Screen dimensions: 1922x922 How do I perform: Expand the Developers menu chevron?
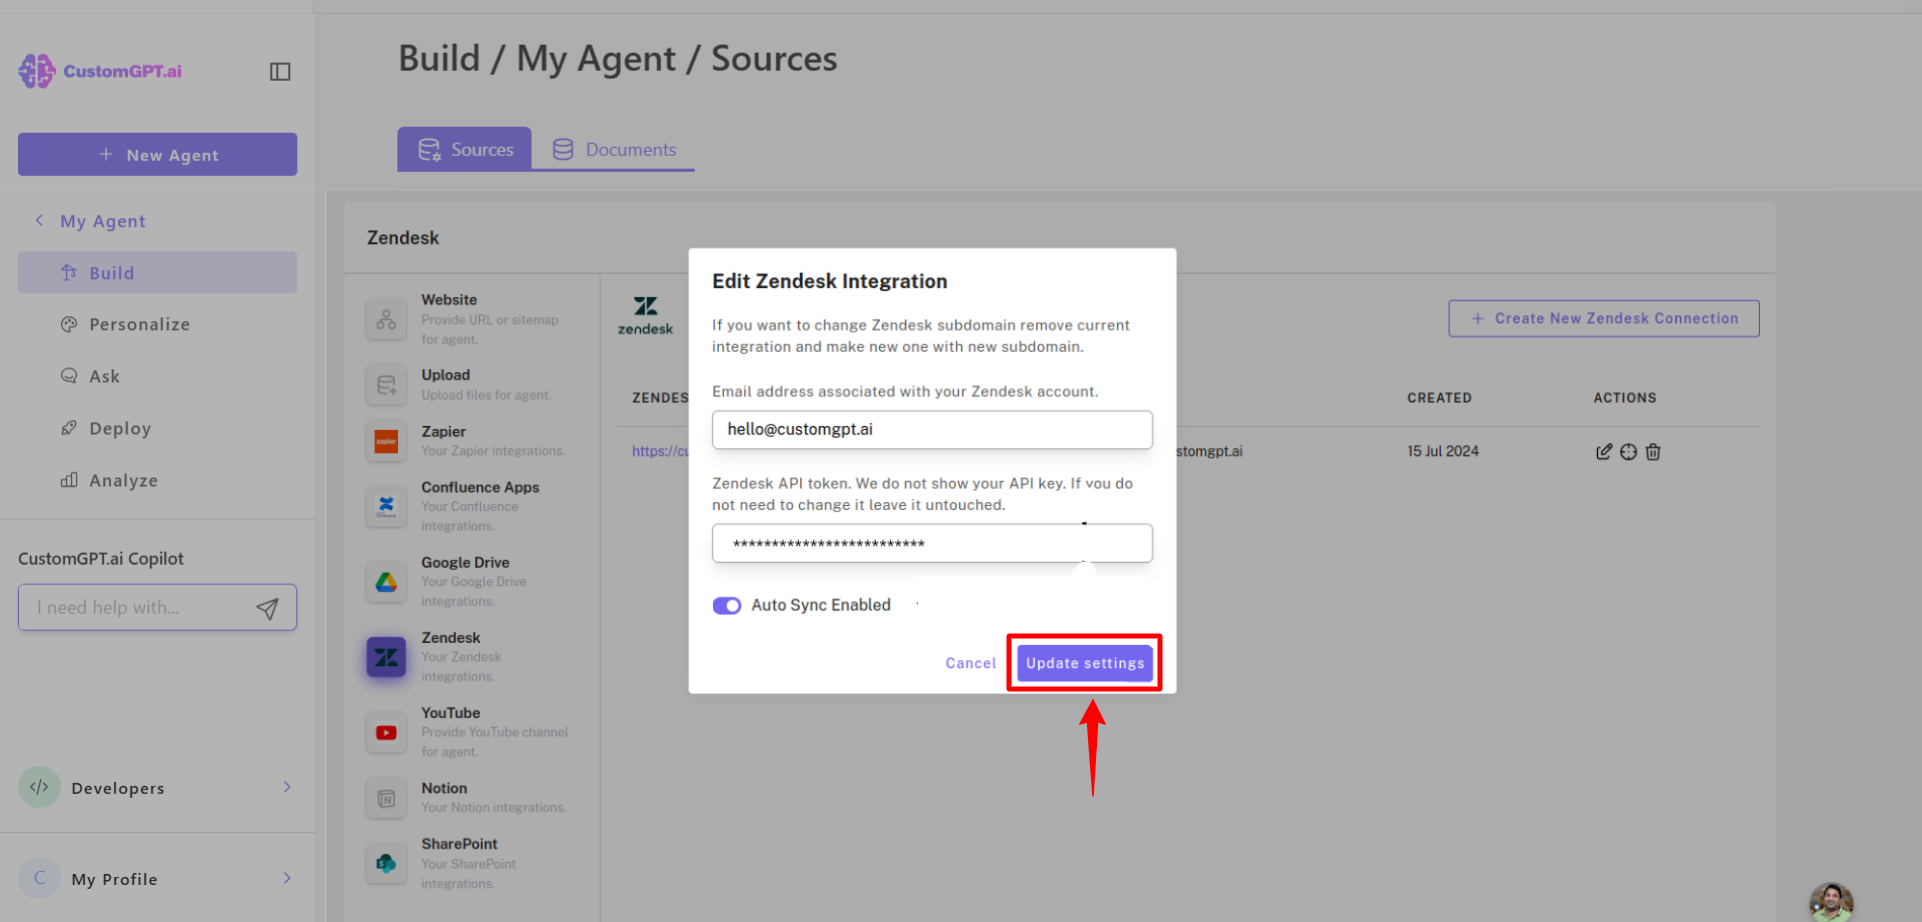pos(287,787)
